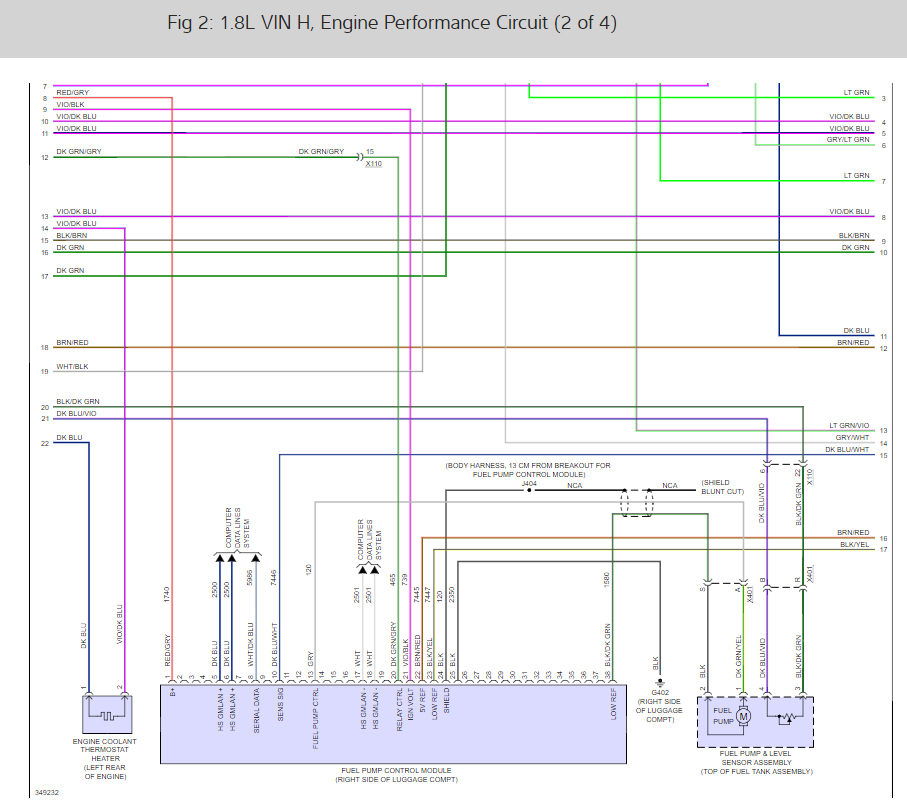Click the 5V REF pin label
907x812 pixels.
423,700
